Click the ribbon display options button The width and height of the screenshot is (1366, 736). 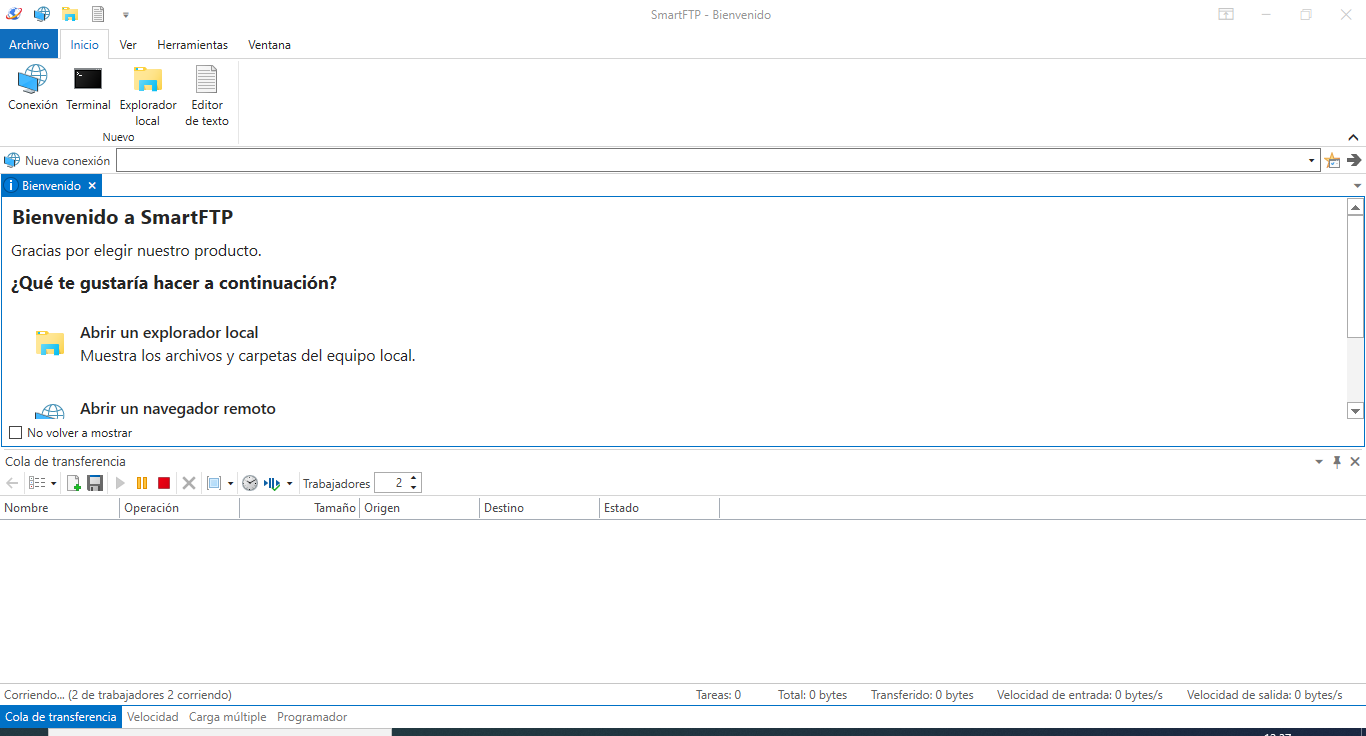pyautogui.click(x=1226, y=15)
